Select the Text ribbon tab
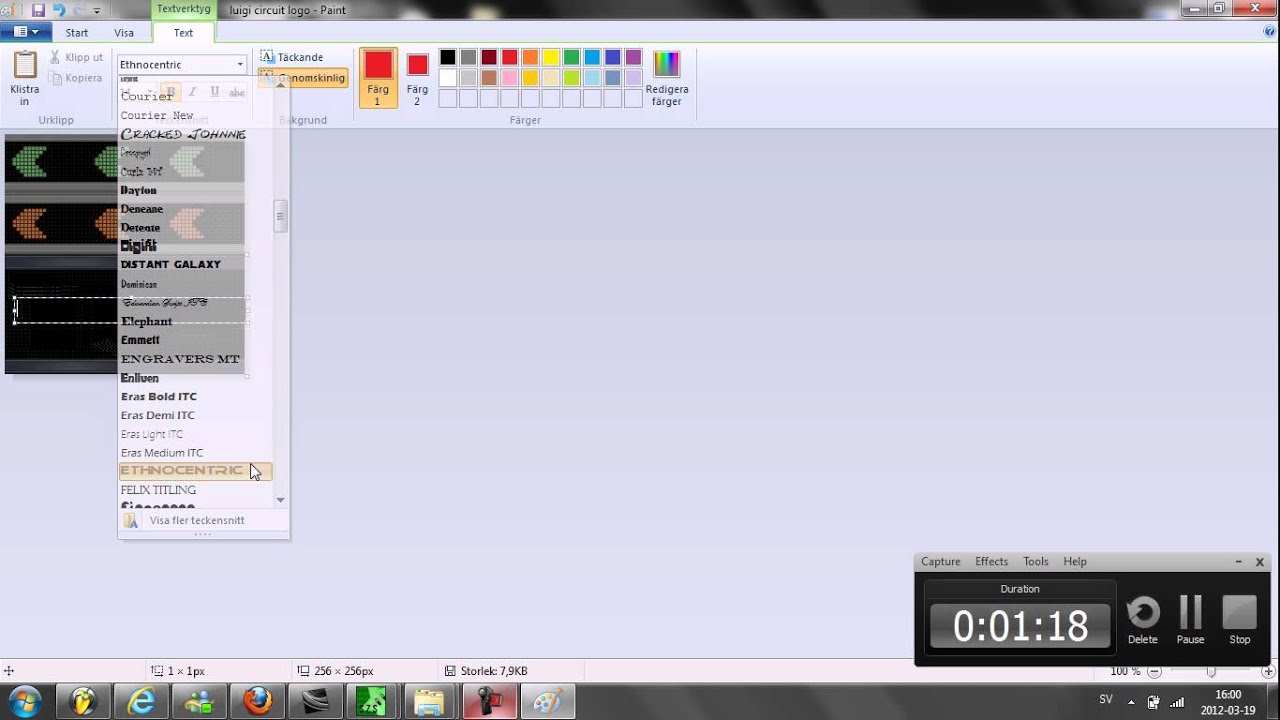The image size is (1280, 720). pyautogui.click(x=183, y=33)
